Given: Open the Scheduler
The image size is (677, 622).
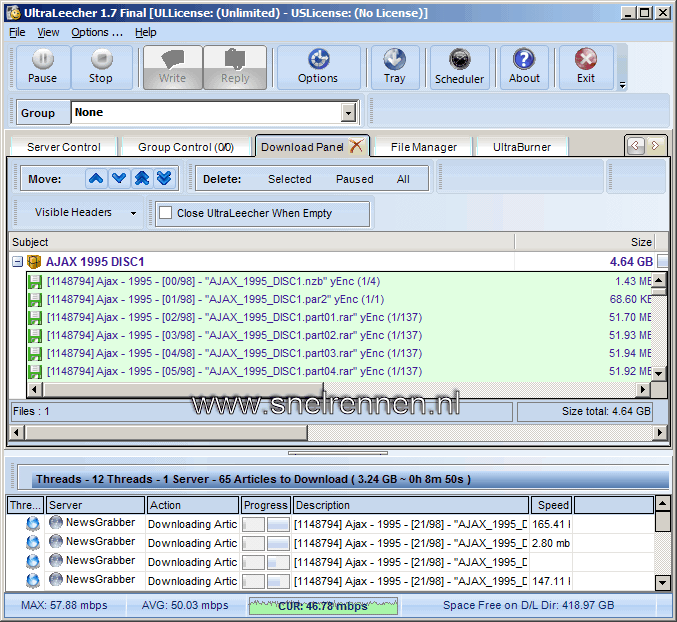Looking at the screenshot, I should tap(459, 67).
